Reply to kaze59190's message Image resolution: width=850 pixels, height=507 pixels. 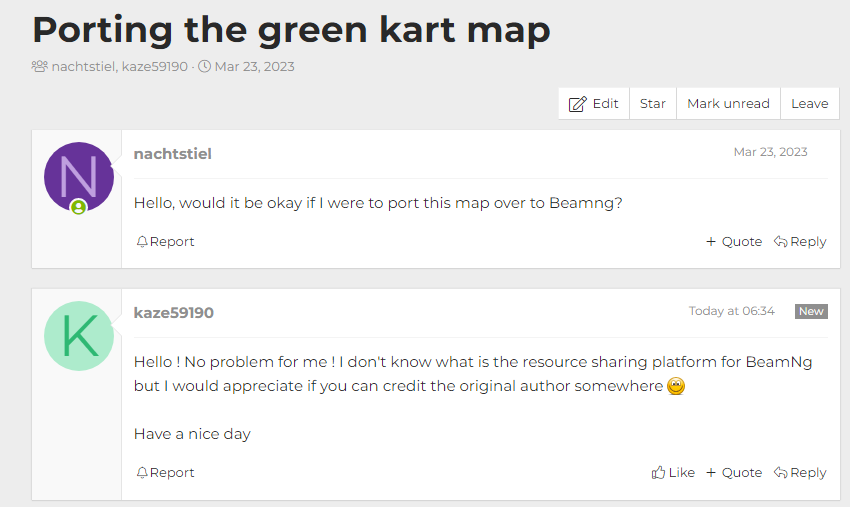coord(800,473)
